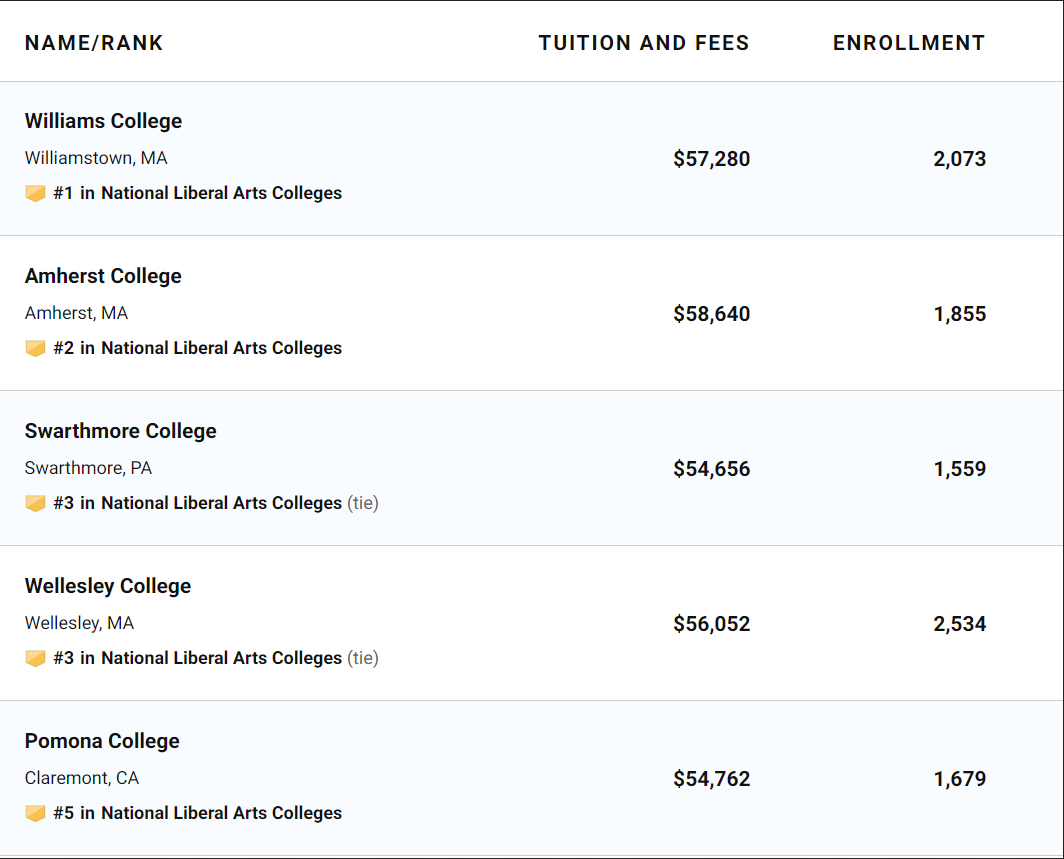The width and height of the screenshot is (1064, 859).
Task: Click the badge icon beside Amherst College rank
Action: tap(35, 348)
